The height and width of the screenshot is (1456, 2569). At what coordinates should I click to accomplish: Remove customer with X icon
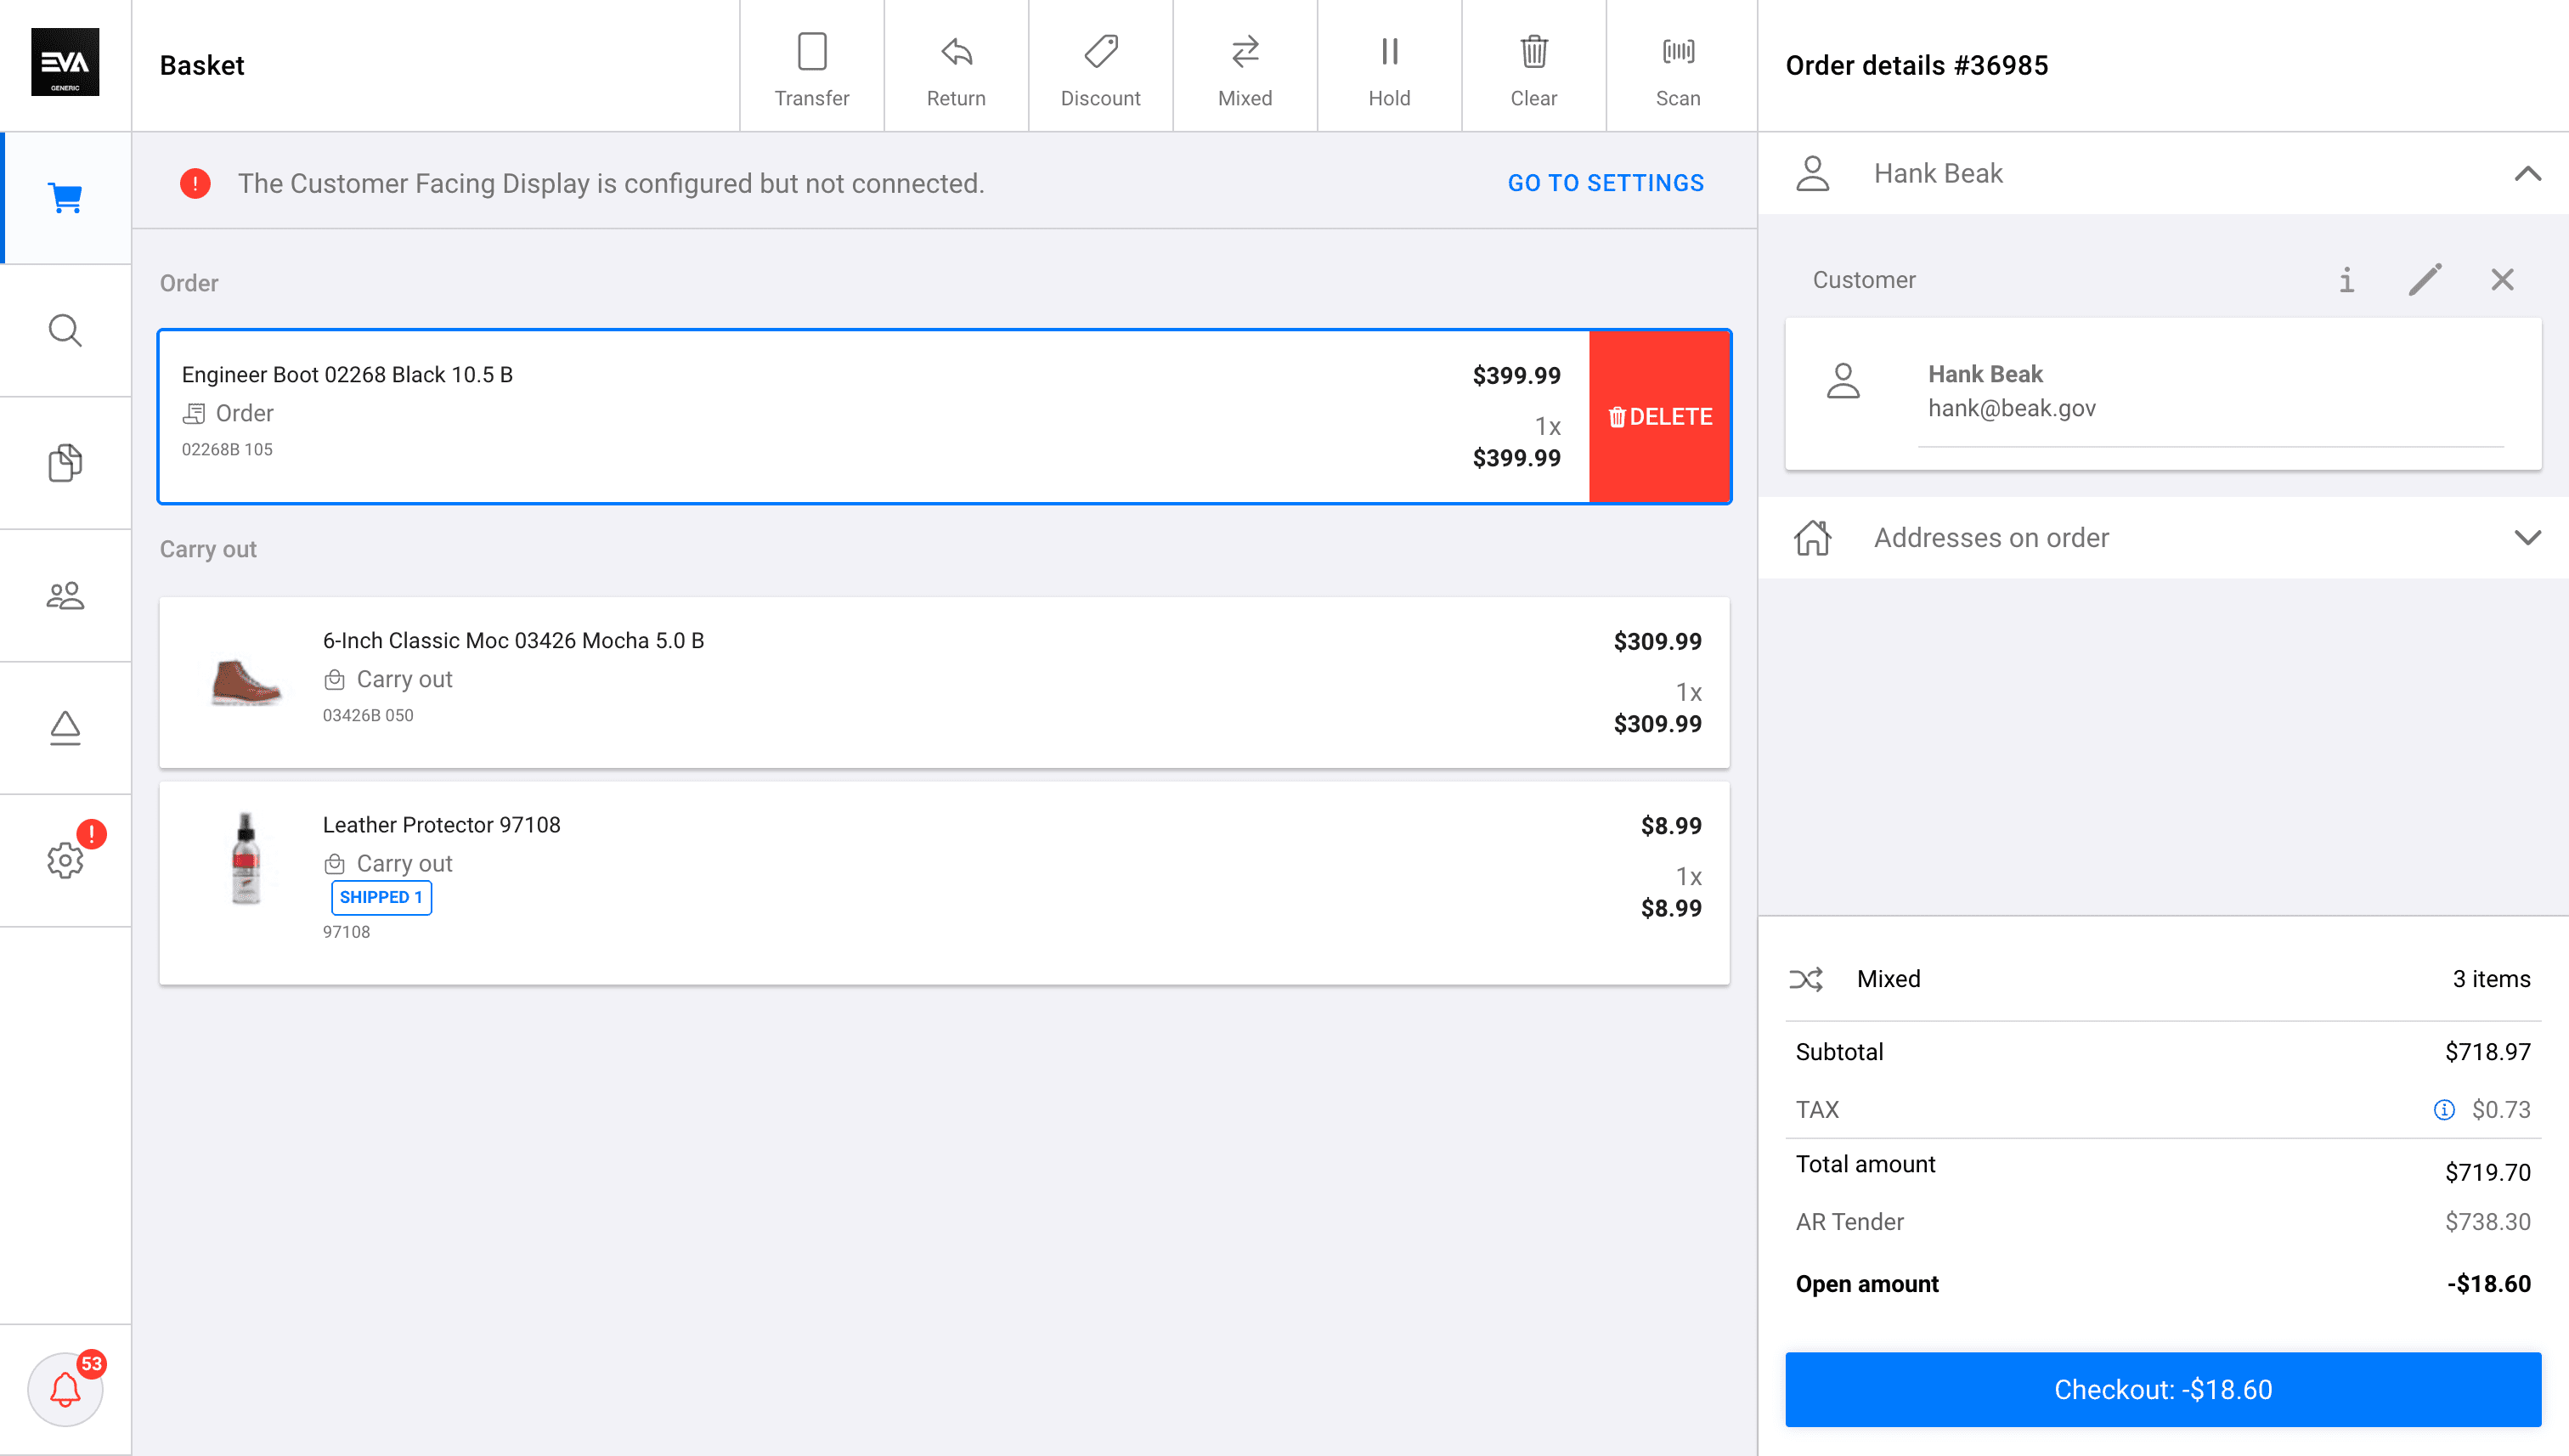2502,280
